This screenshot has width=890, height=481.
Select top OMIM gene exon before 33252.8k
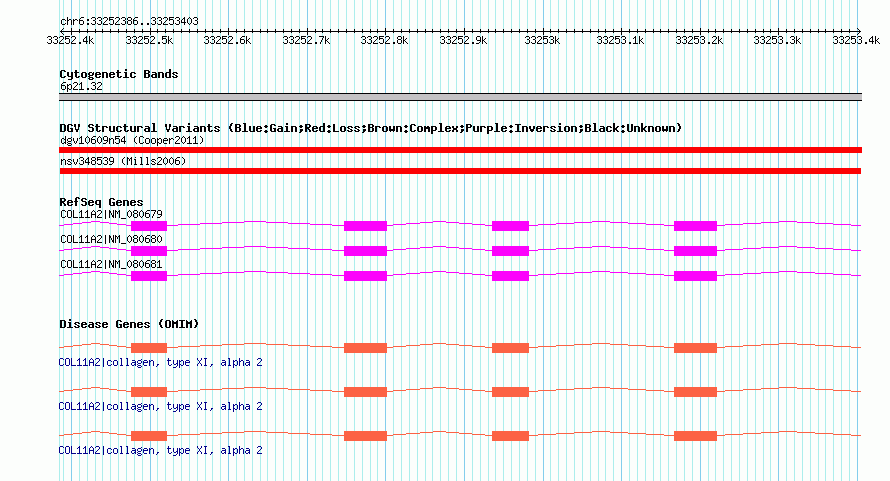(366, 348)
